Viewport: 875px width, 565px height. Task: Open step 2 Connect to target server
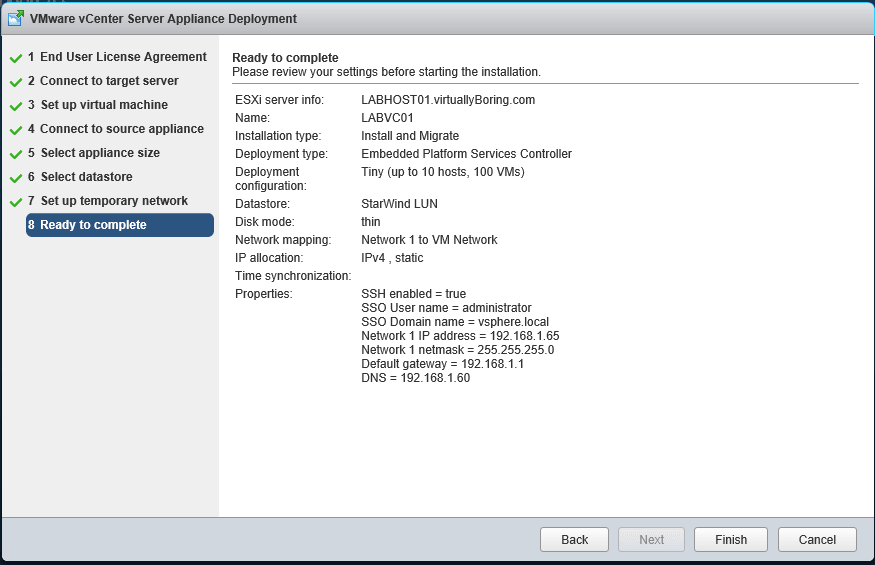[103, 81]
